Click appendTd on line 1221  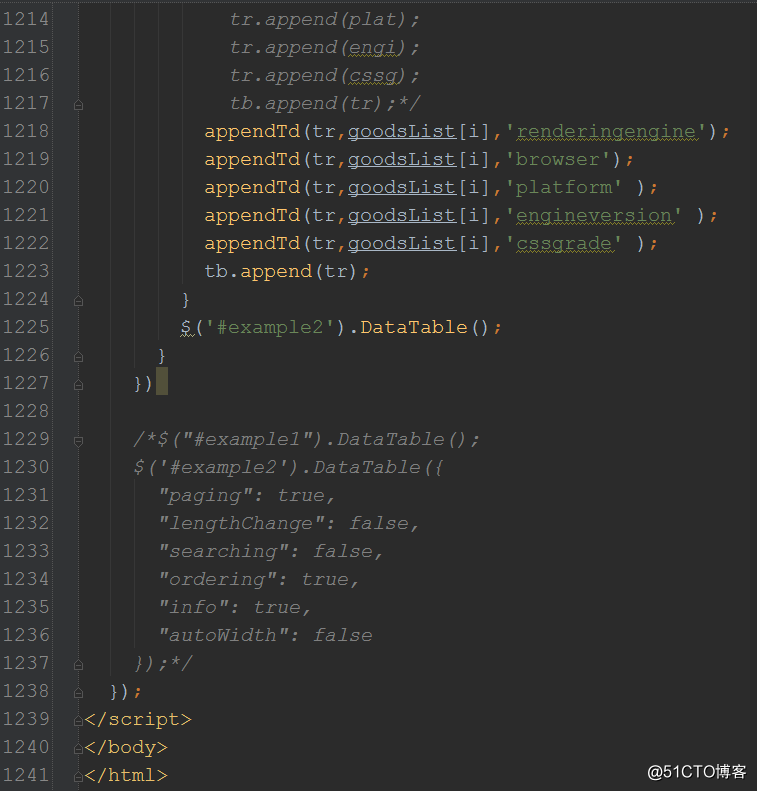coord(252,216)
